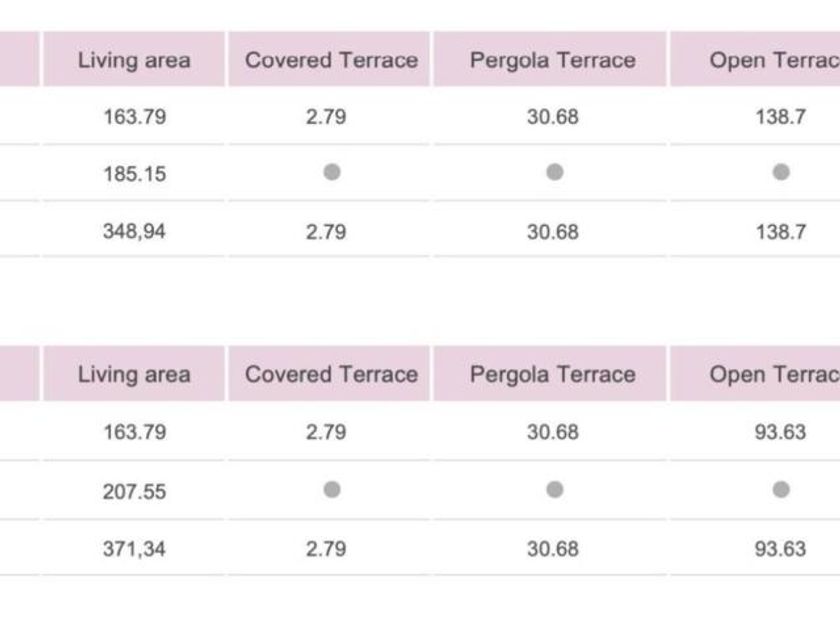Click the 138.7 value in the 348,94 row
The width and height of the screenshot is (840, 630).
coord(781,232)
